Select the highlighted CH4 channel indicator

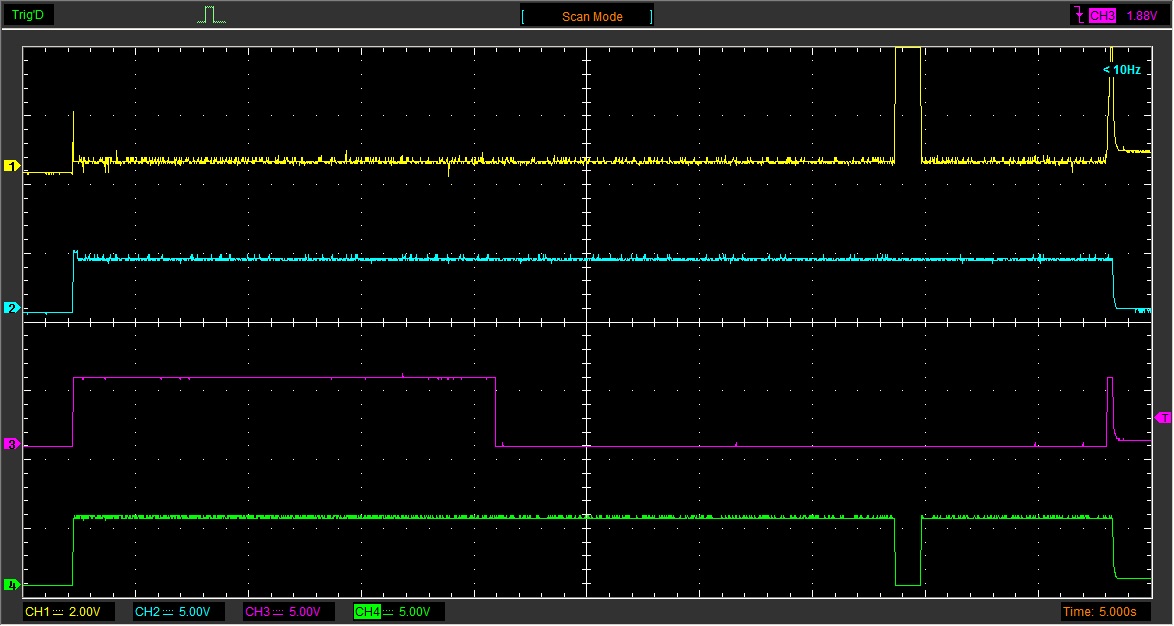pyautogui.click(x=368, y=612)
